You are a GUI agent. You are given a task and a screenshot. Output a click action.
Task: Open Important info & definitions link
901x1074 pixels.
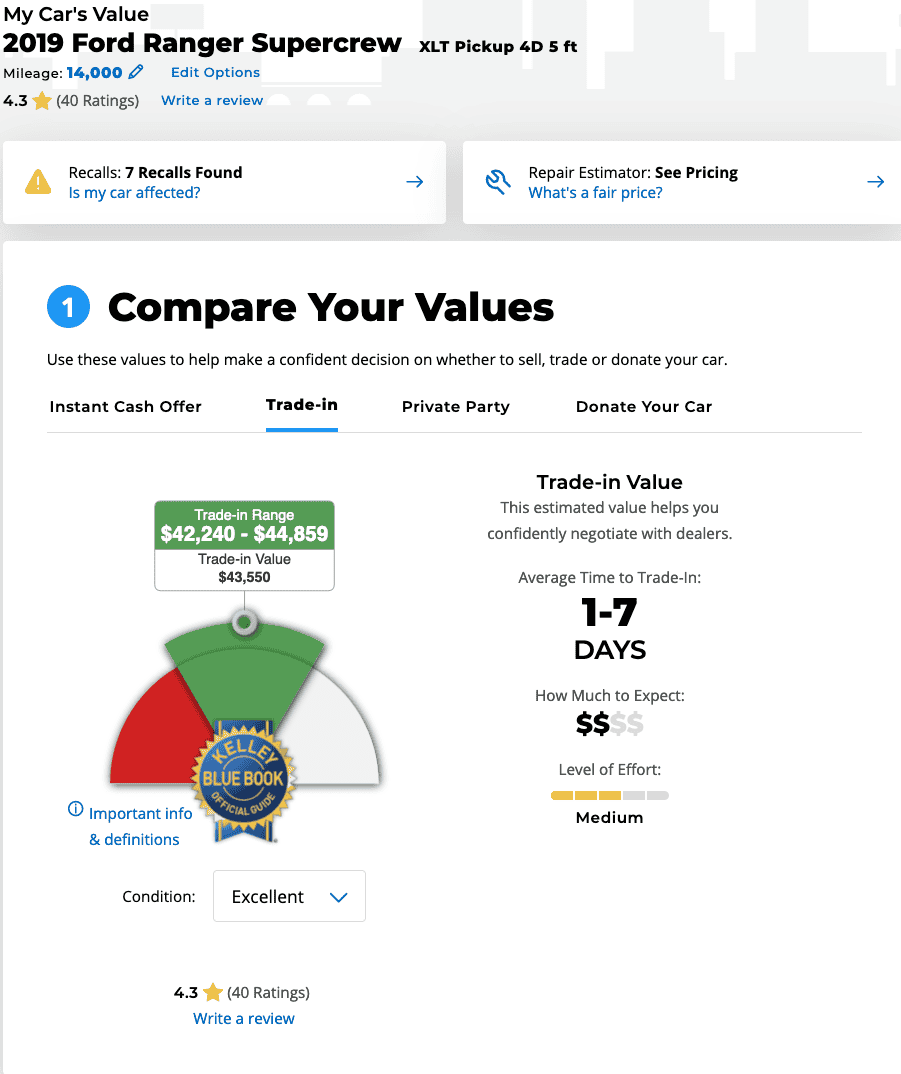click(x=140, y=826)
